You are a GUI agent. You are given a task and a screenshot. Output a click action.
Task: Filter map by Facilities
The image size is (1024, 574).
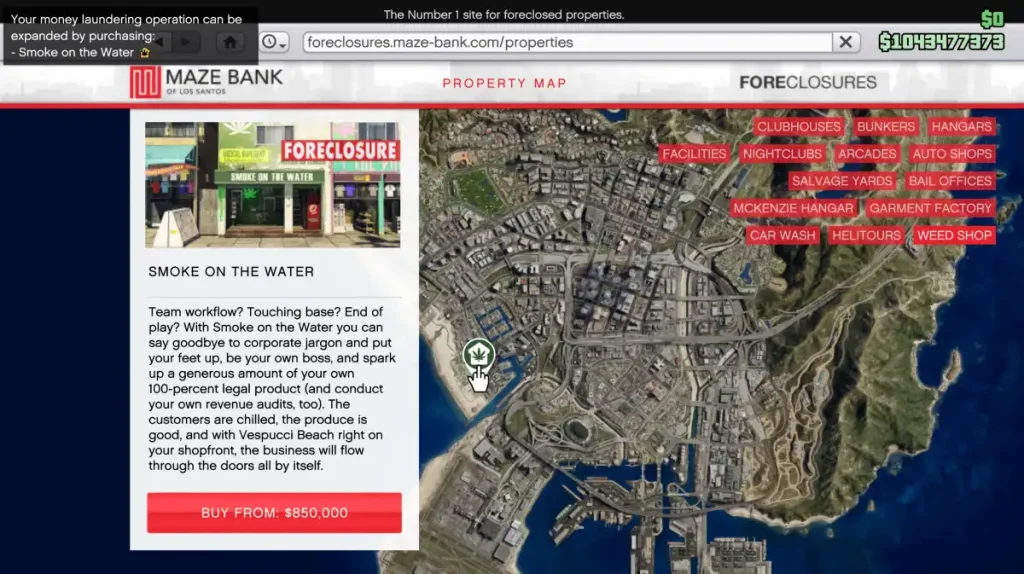[694, 154]
